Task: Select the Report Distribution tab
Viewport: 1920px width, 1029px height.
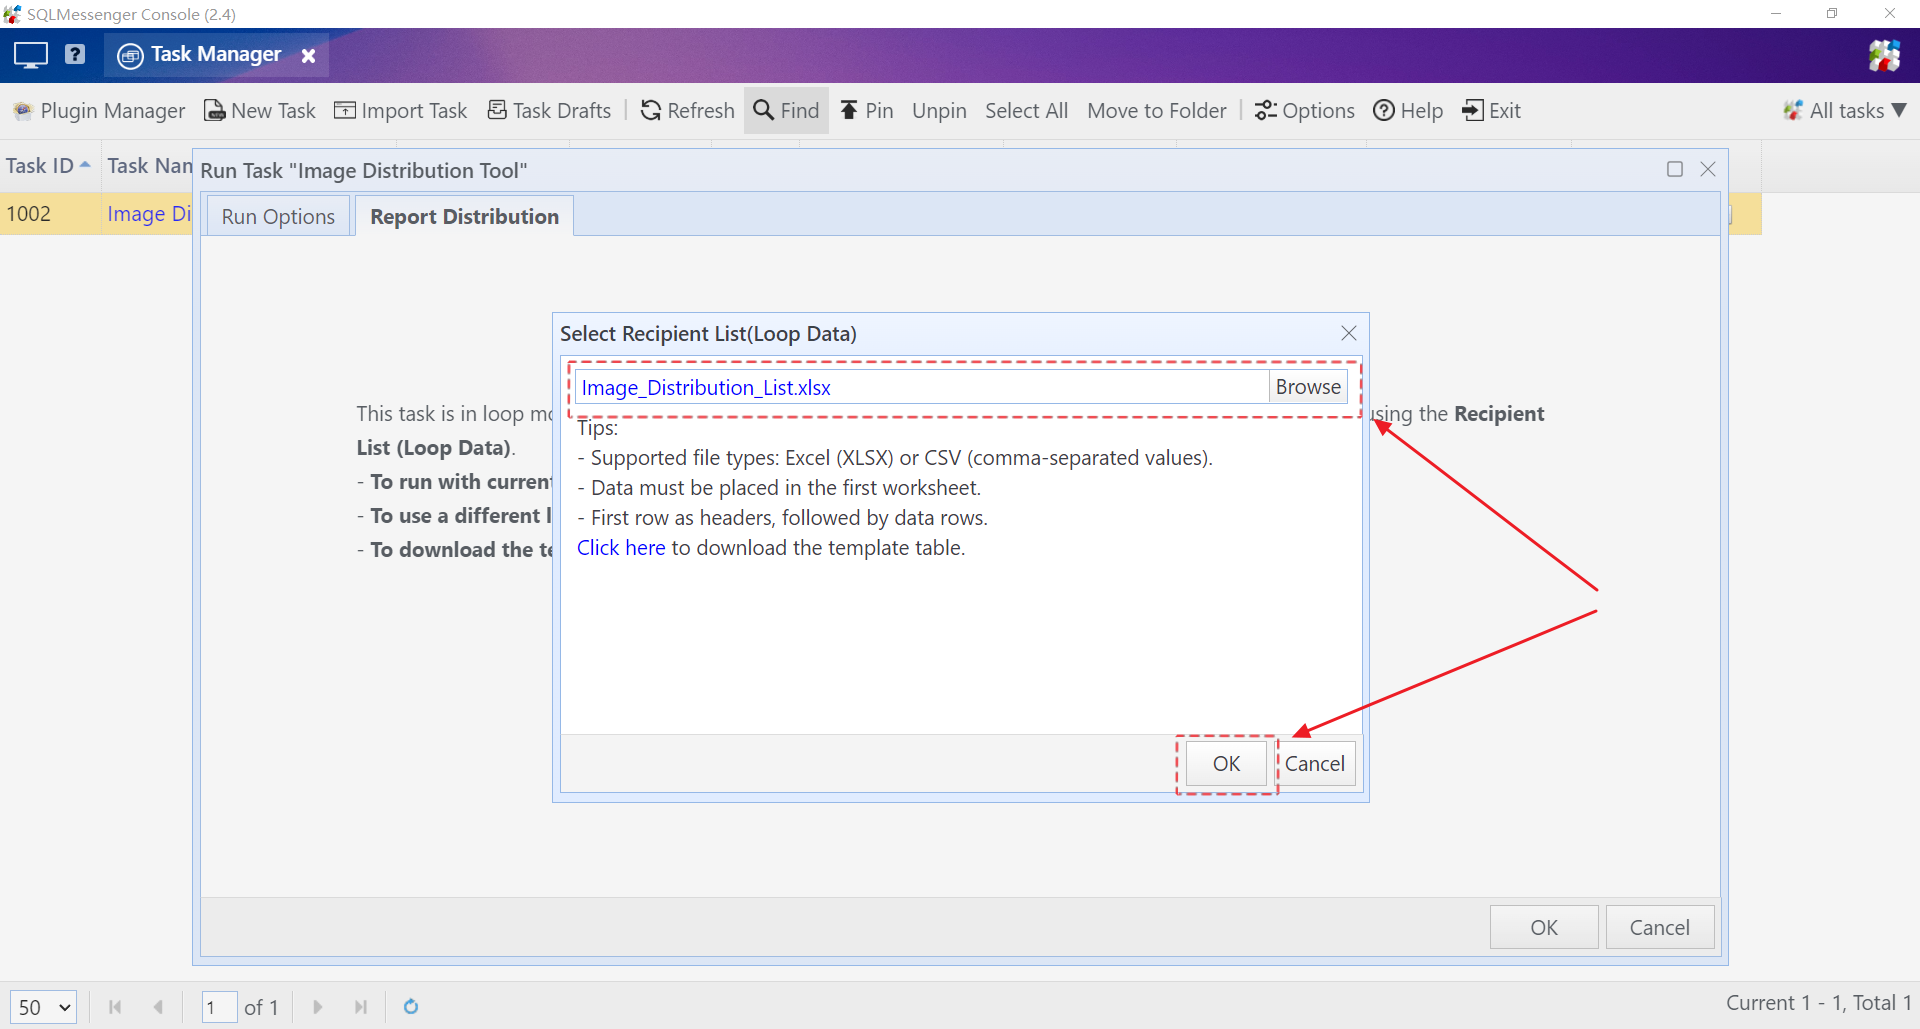Action: coord(464,216)
